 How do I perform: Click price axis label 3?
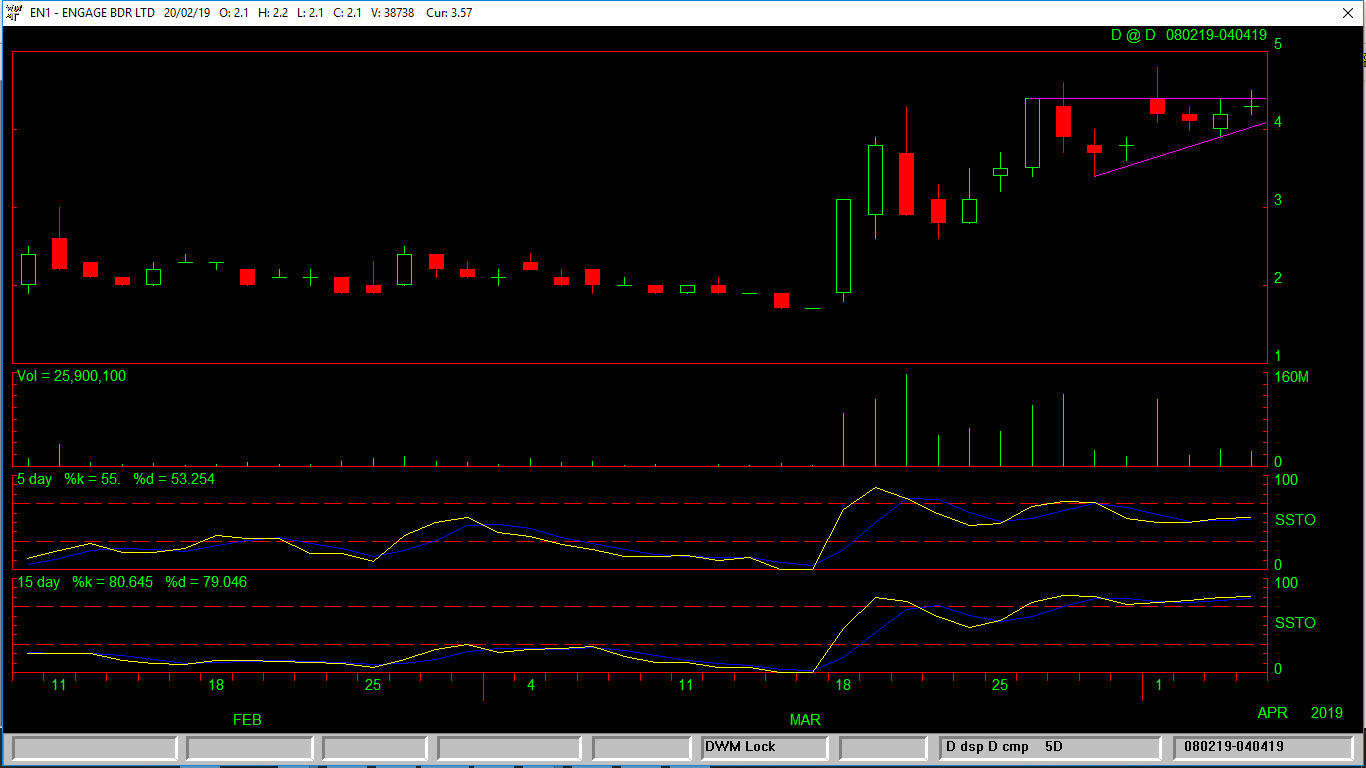click(x=1279, y=201)
